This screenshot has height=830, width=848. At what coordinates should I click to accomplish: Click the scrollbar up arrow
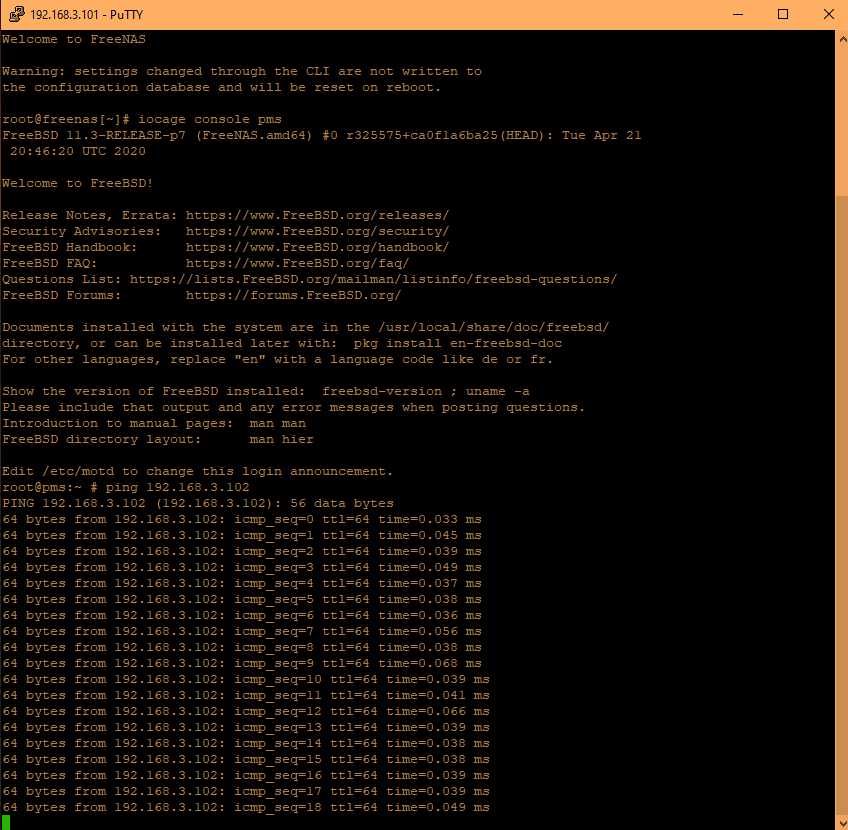click(842, 39)
